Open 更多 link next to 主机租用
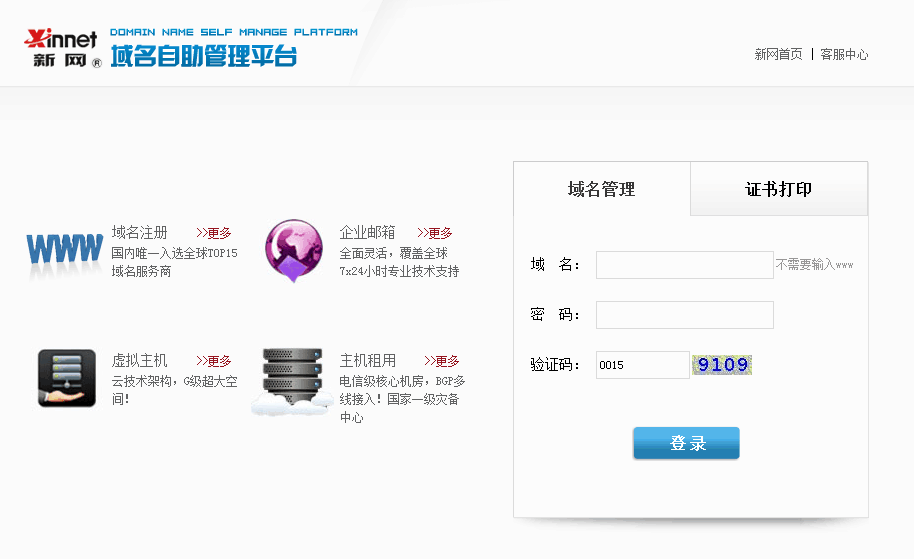 (x=442, y=361)
